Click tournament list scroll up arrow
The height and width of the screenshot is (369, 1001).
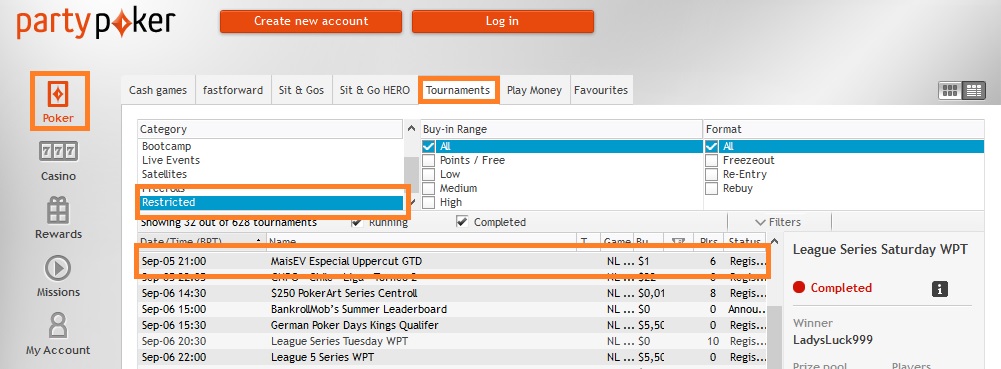[774, 241]
